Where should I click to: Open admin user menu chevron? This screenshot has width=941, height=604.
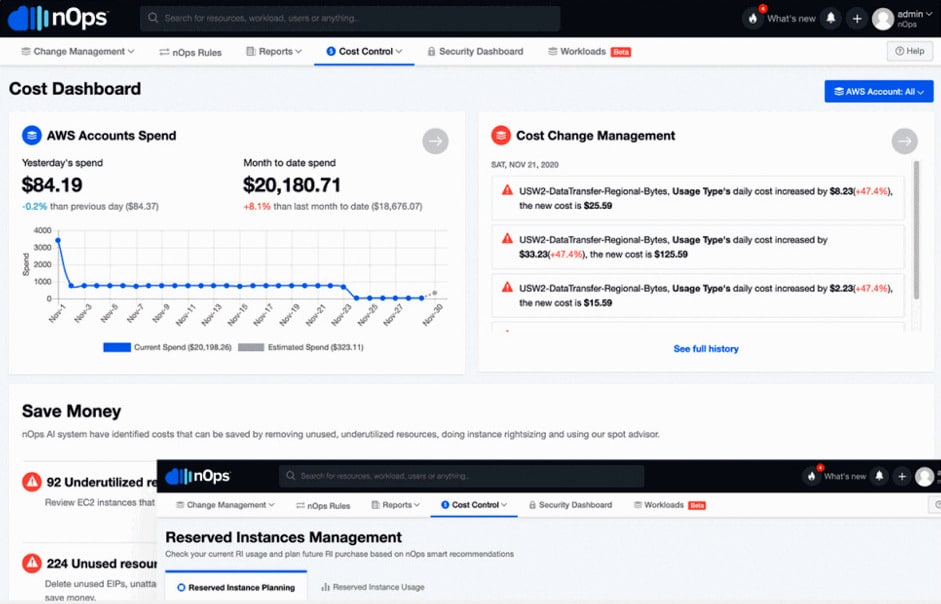(x=930, y=14)
